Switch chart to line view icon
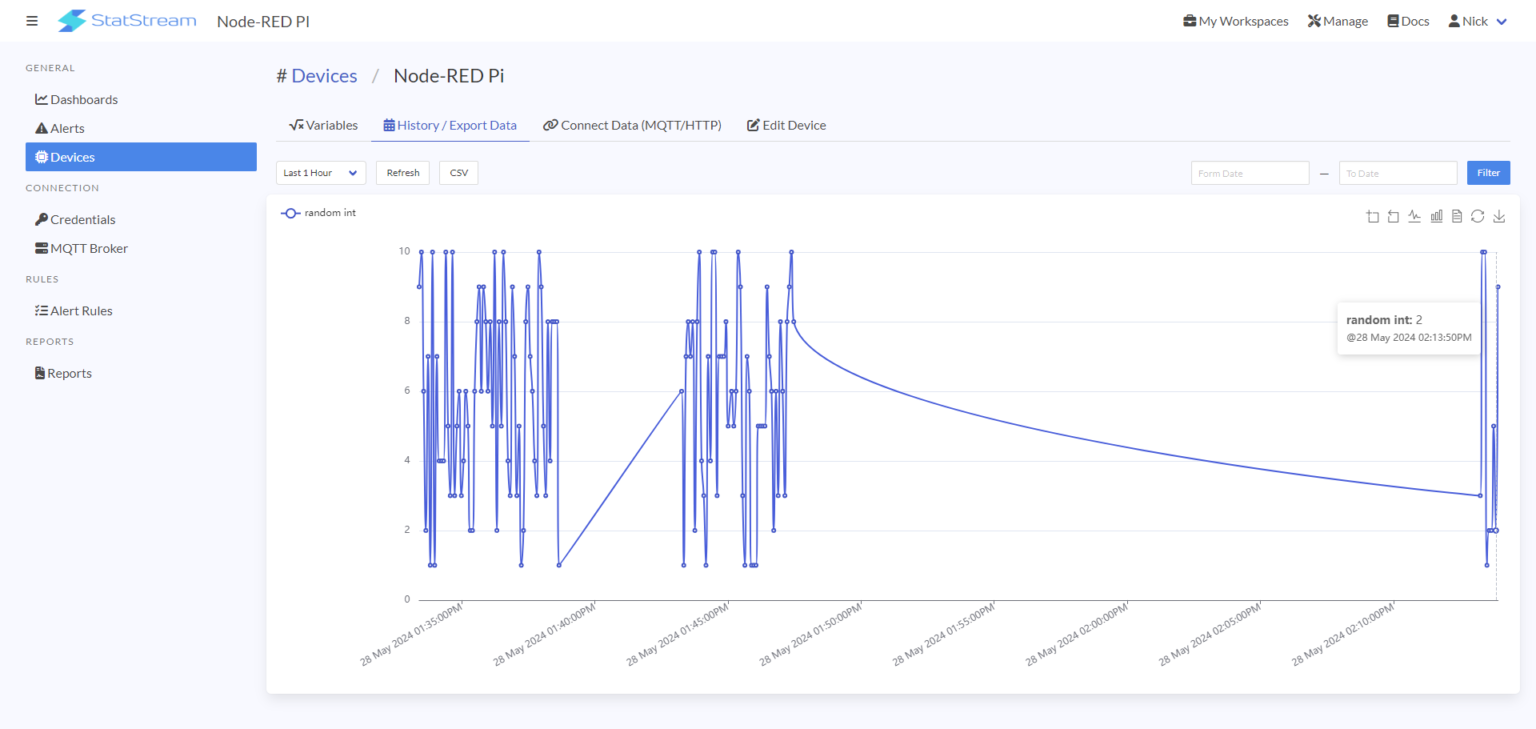This screenshot has height=729, width=1536. (1414, 216)
